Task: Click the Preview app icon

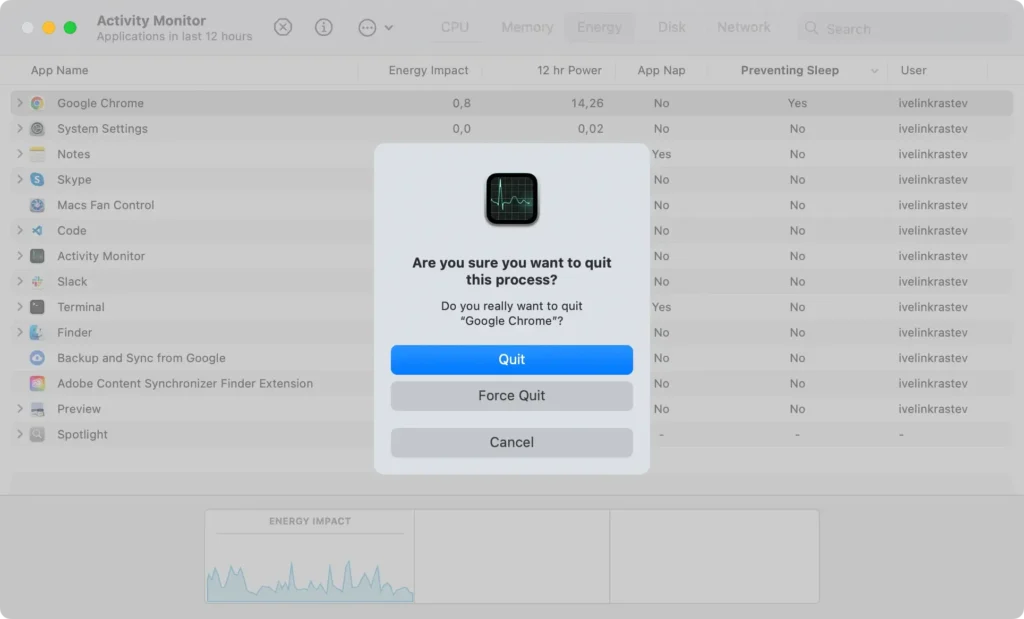Action: pyautogui.click(x=37, y=409)
